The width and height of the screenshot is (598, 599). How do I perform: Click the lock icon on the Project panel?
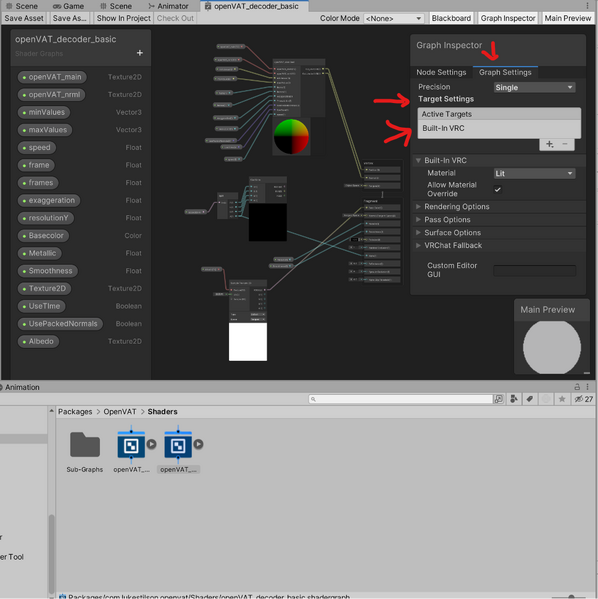pyautogui.click(x=577, y=387)
